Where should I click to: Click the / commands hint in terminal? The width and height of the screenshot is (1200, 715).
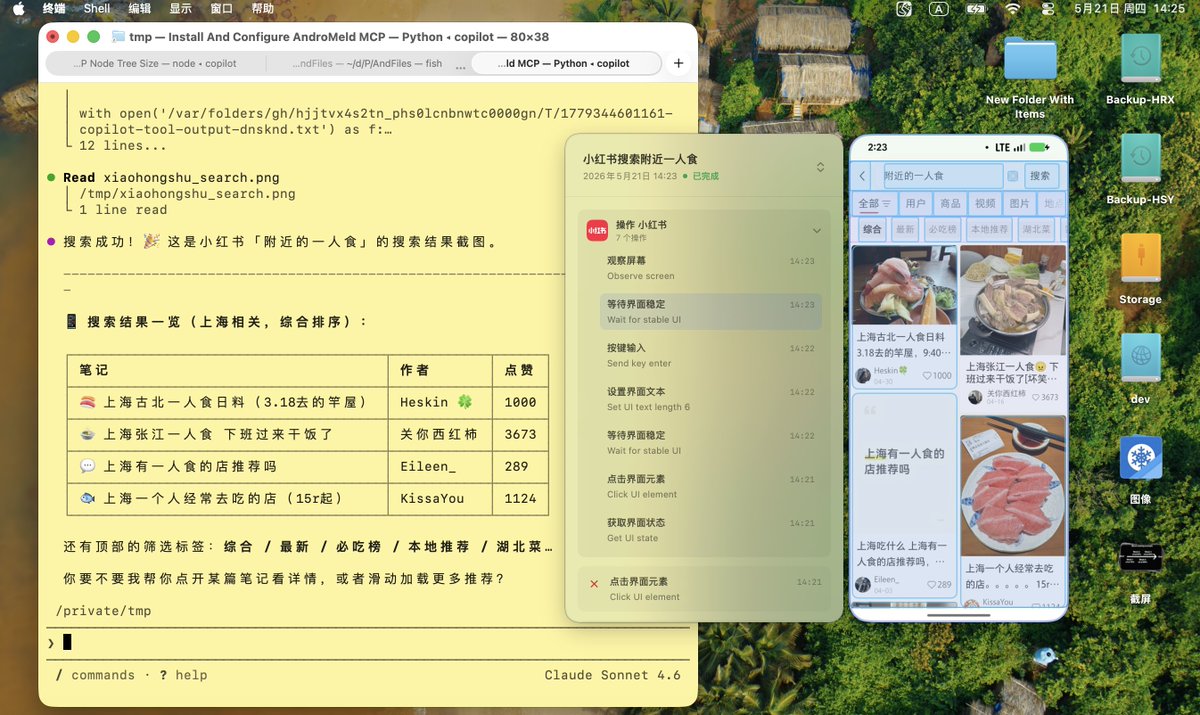[95, 675]
